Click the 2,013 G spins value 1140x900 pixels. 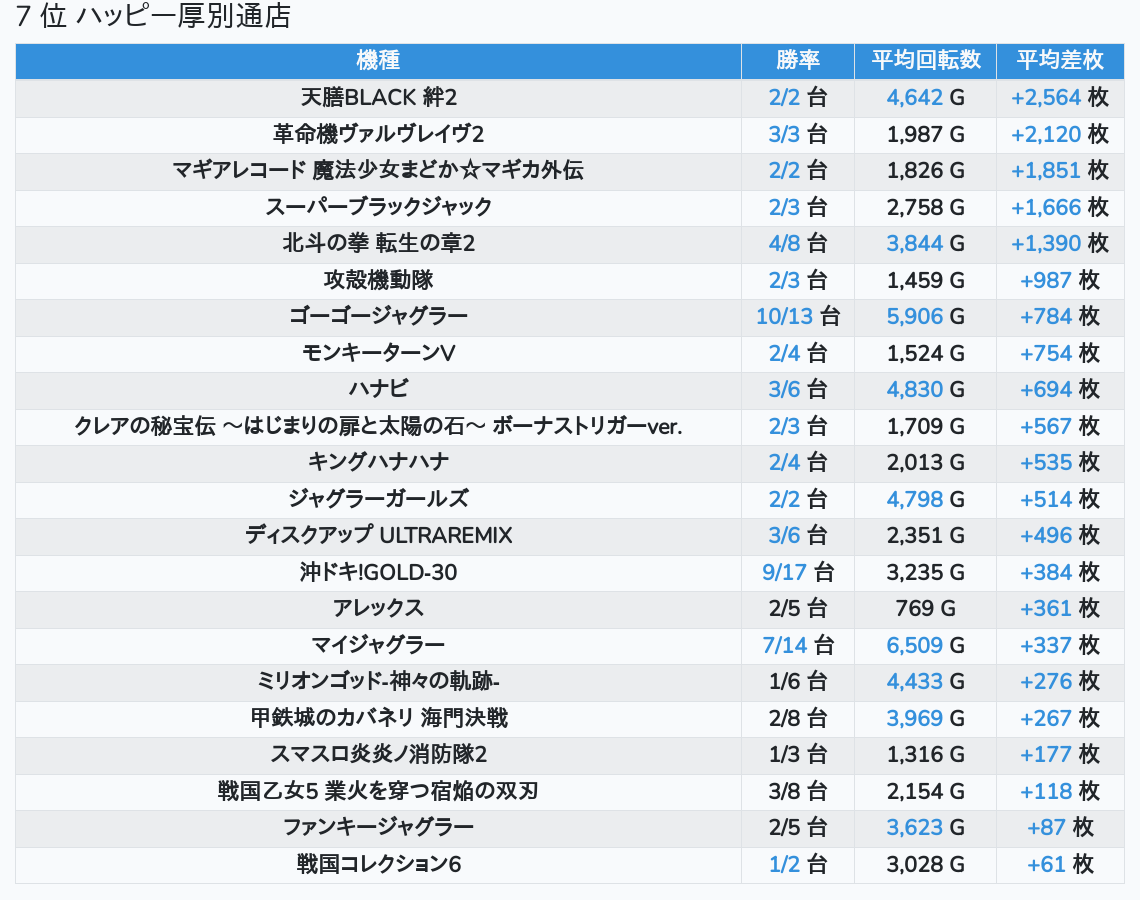coord(926,462)
